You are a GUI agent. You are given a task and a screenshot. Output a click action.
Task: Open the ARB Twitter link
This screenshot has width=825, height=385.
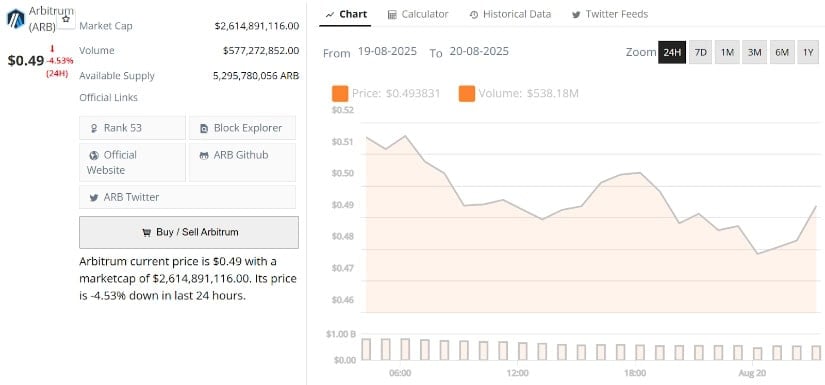click(187, 197)
